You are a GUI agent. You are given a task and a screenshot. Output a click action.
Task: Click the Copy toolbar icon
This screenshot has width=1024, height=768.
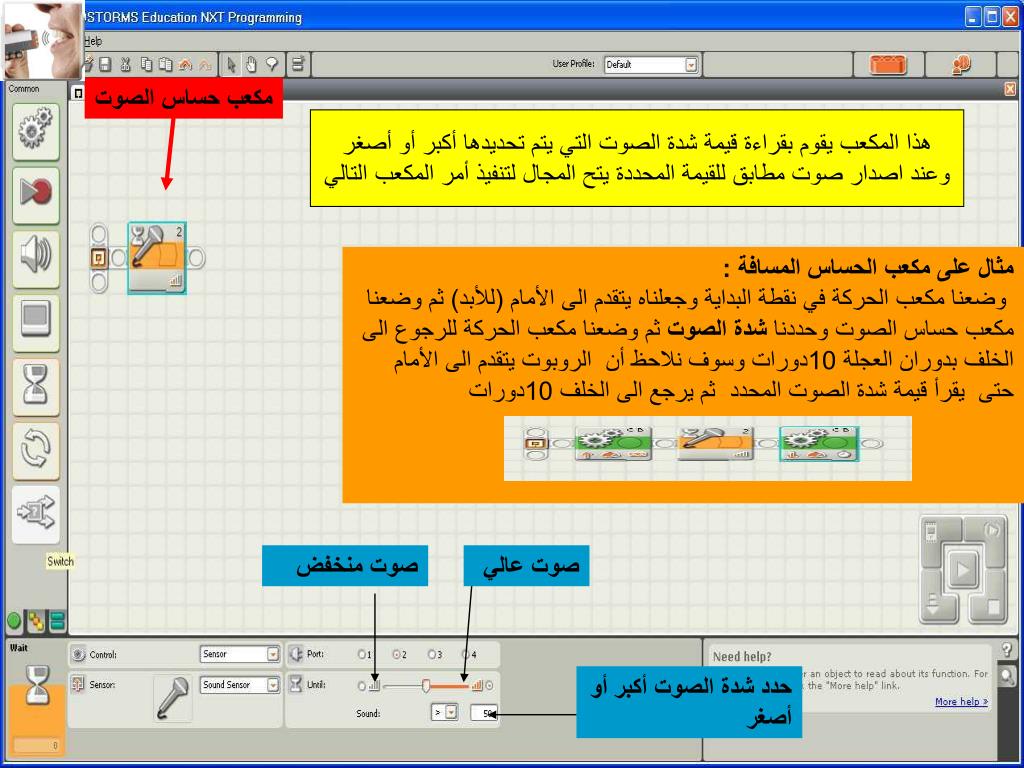pyautogui.click(x=146, y=64)
